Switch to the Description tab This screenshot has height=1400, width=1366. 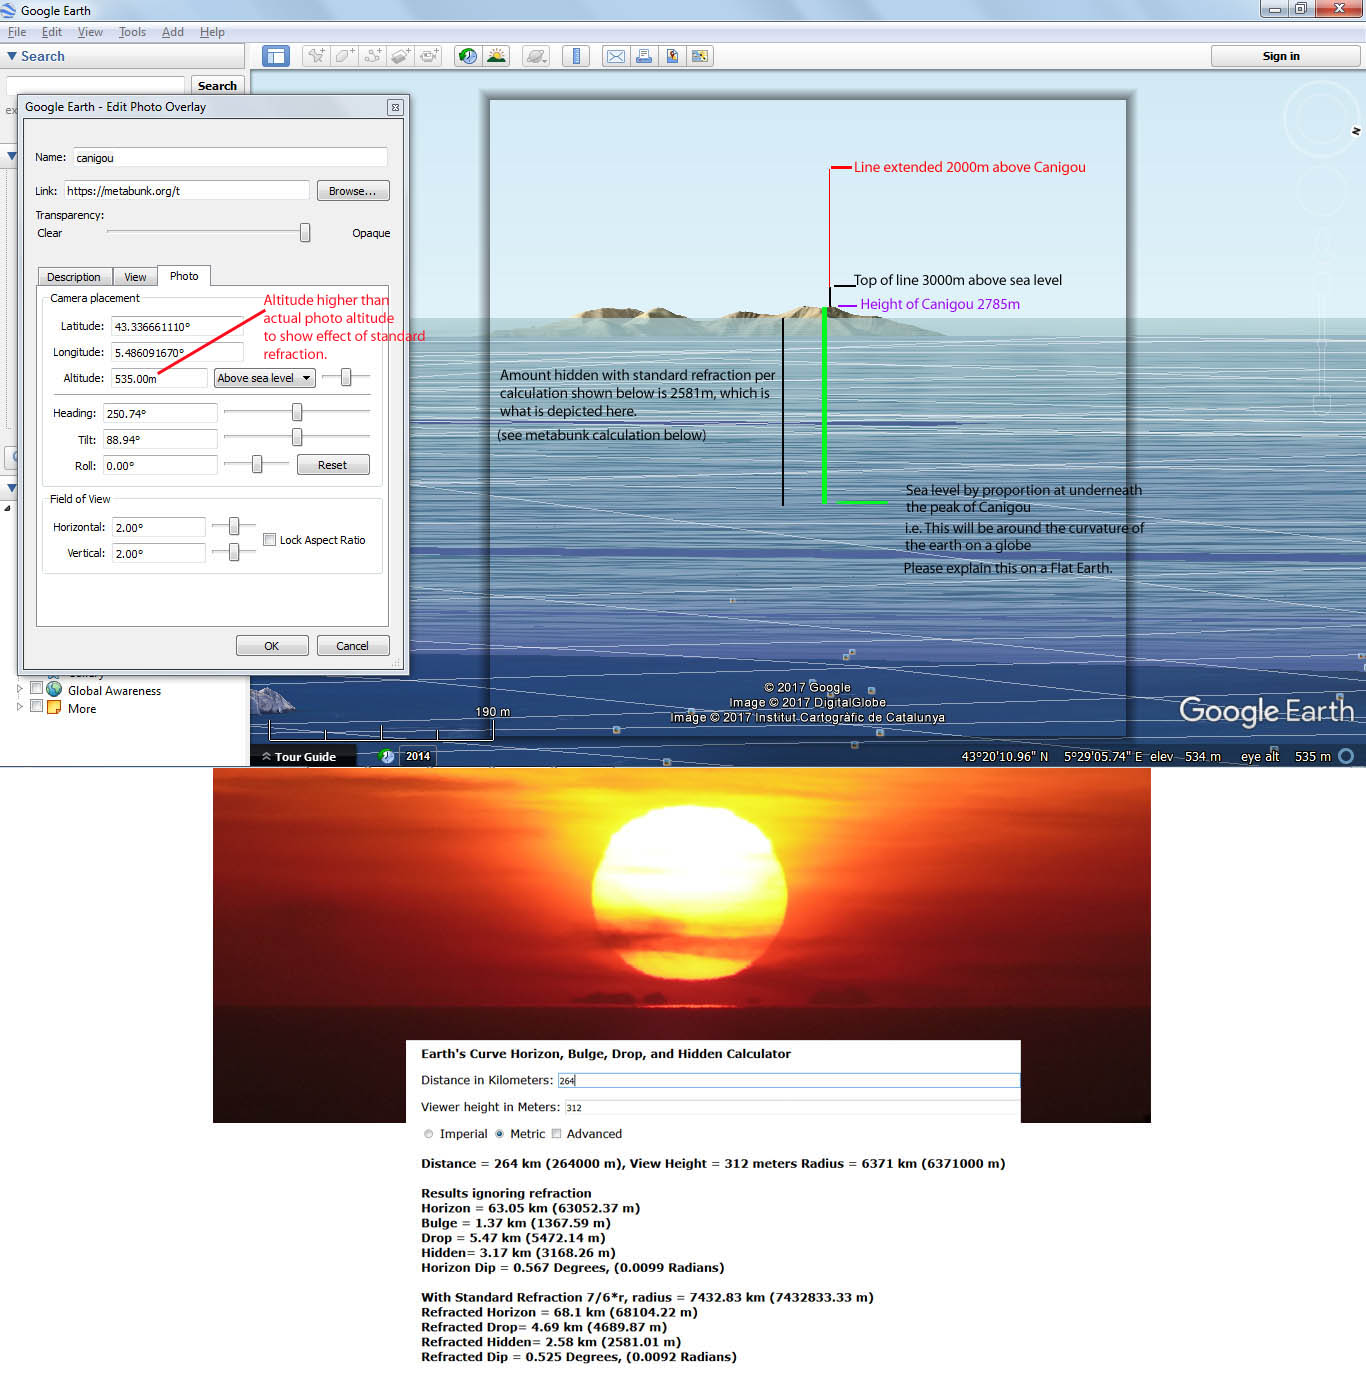(x=74, y=277)
